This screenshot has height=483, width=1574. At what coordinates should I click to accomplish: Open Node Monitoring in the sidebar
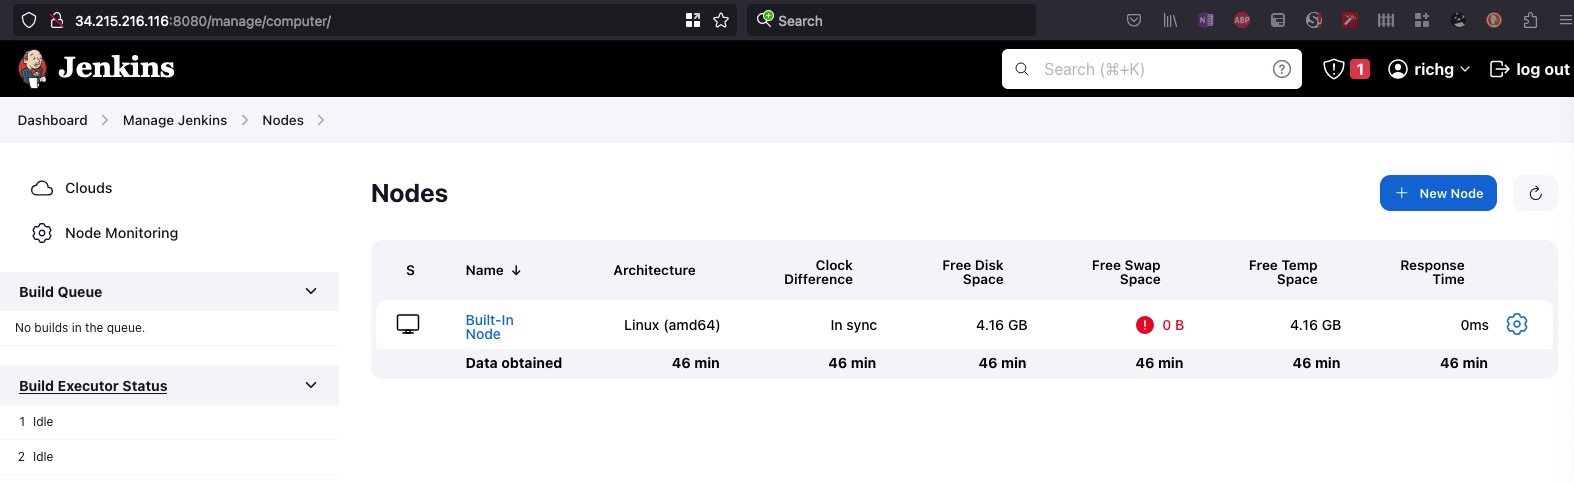pyautogui.click(x=105, y=233)
